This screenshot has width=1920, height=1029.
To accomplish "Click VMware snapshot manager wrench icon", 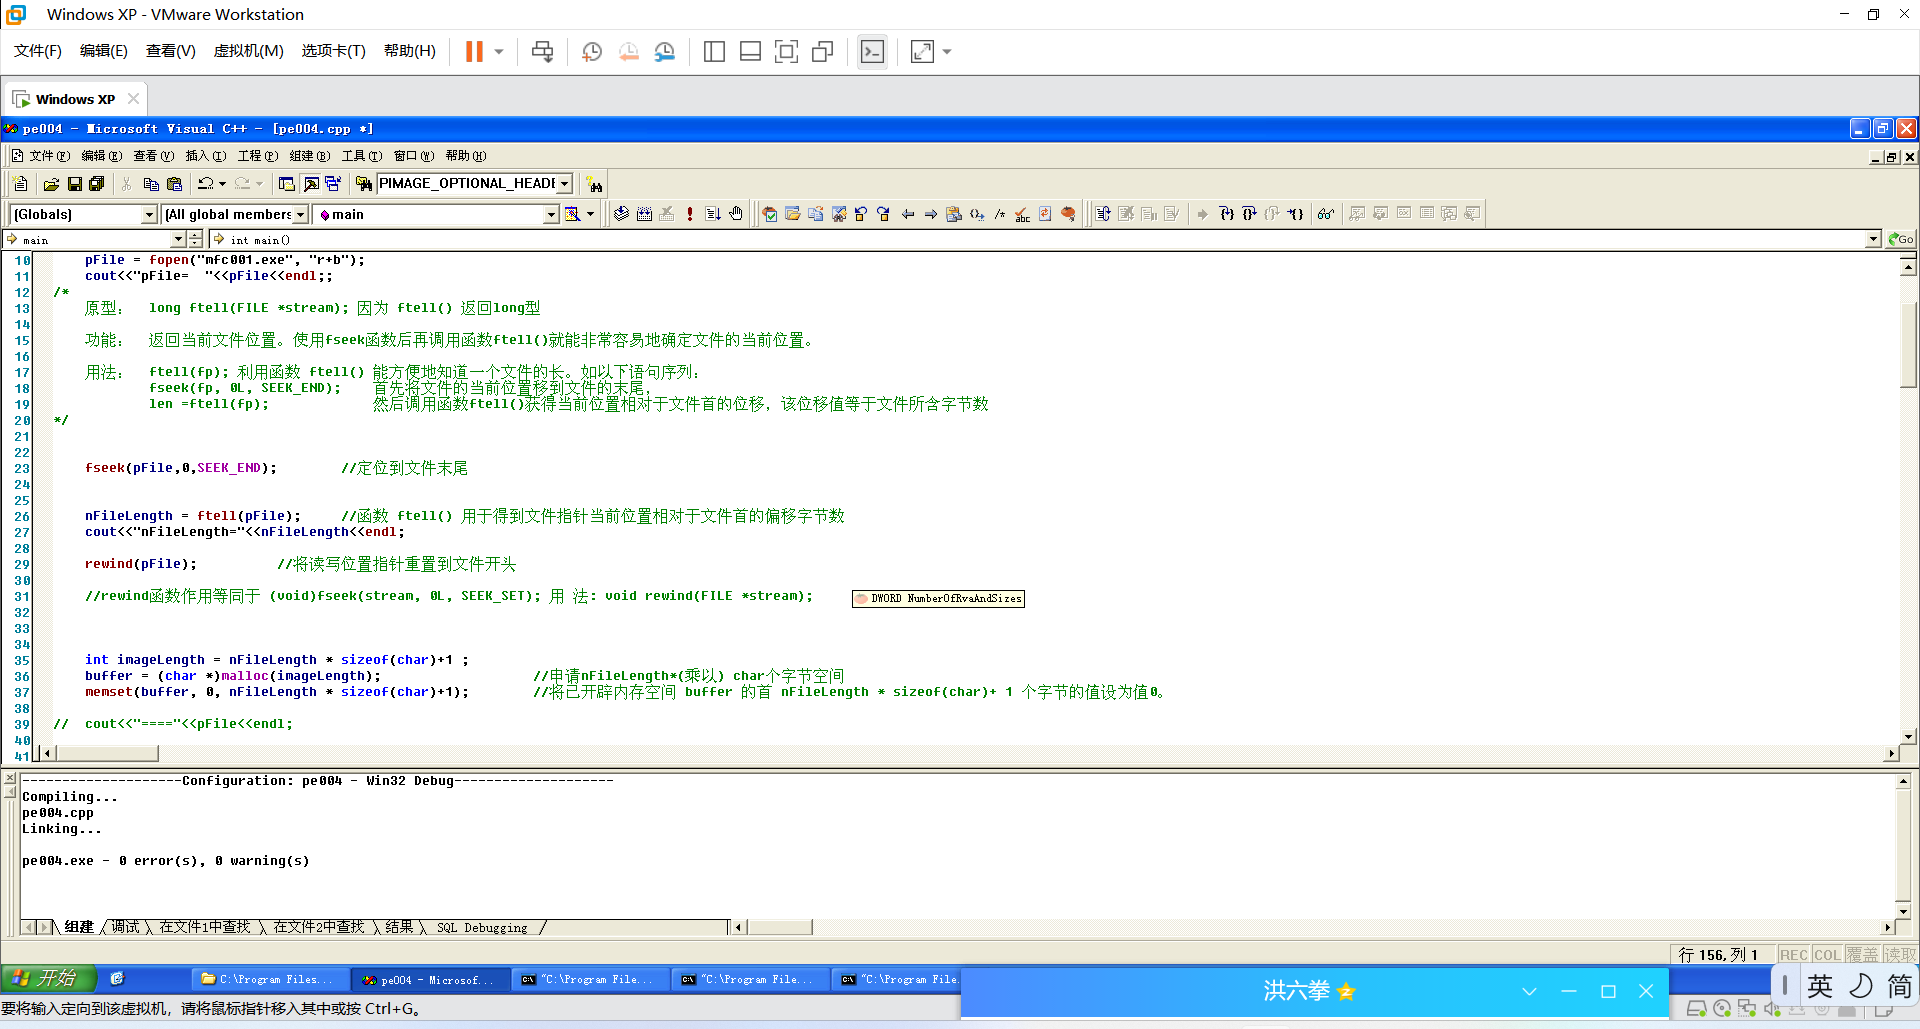I will point(665,51).
